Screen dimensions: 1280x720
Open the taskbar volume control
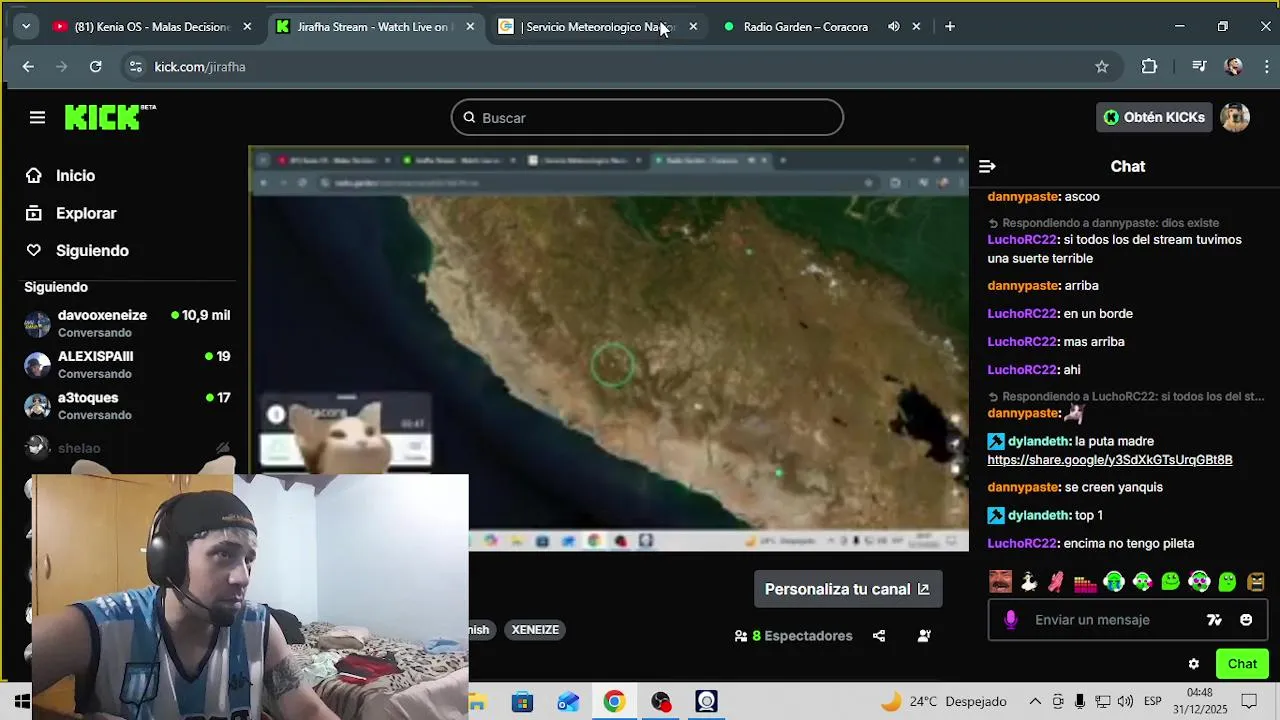pyautogui.click(x=1125, y=701)
